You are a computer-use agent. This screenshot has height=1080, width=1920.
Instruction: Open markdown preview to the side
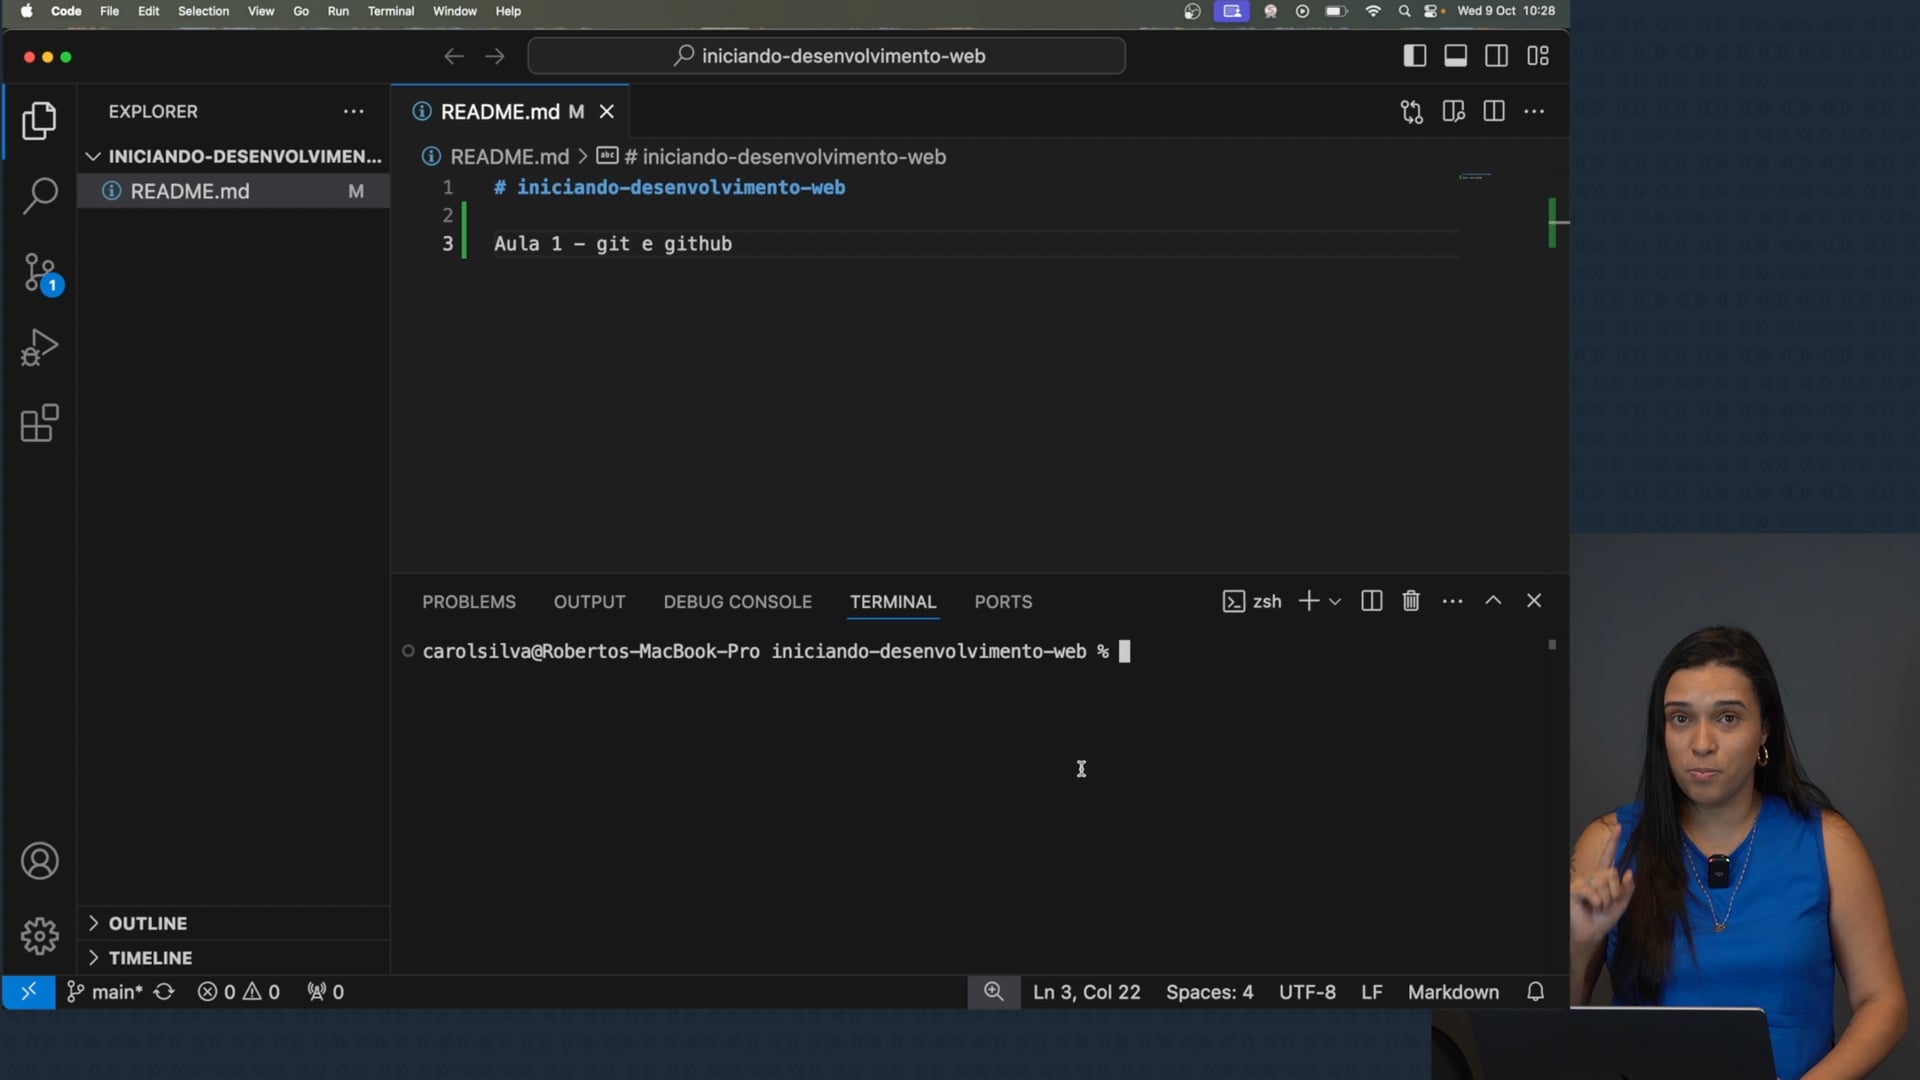point(1453,112)
